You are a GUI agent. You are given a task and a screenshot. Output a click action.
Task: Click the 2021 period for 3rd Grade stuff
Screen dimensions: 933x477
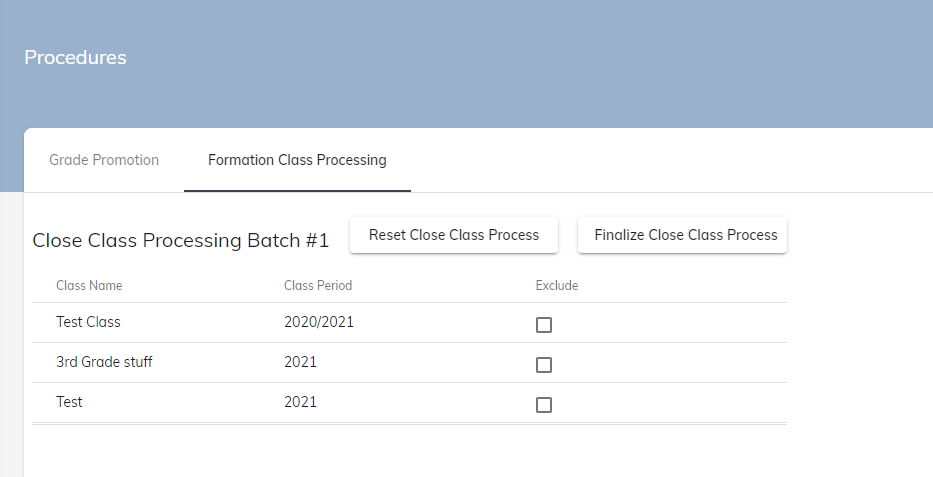(300, 362)
